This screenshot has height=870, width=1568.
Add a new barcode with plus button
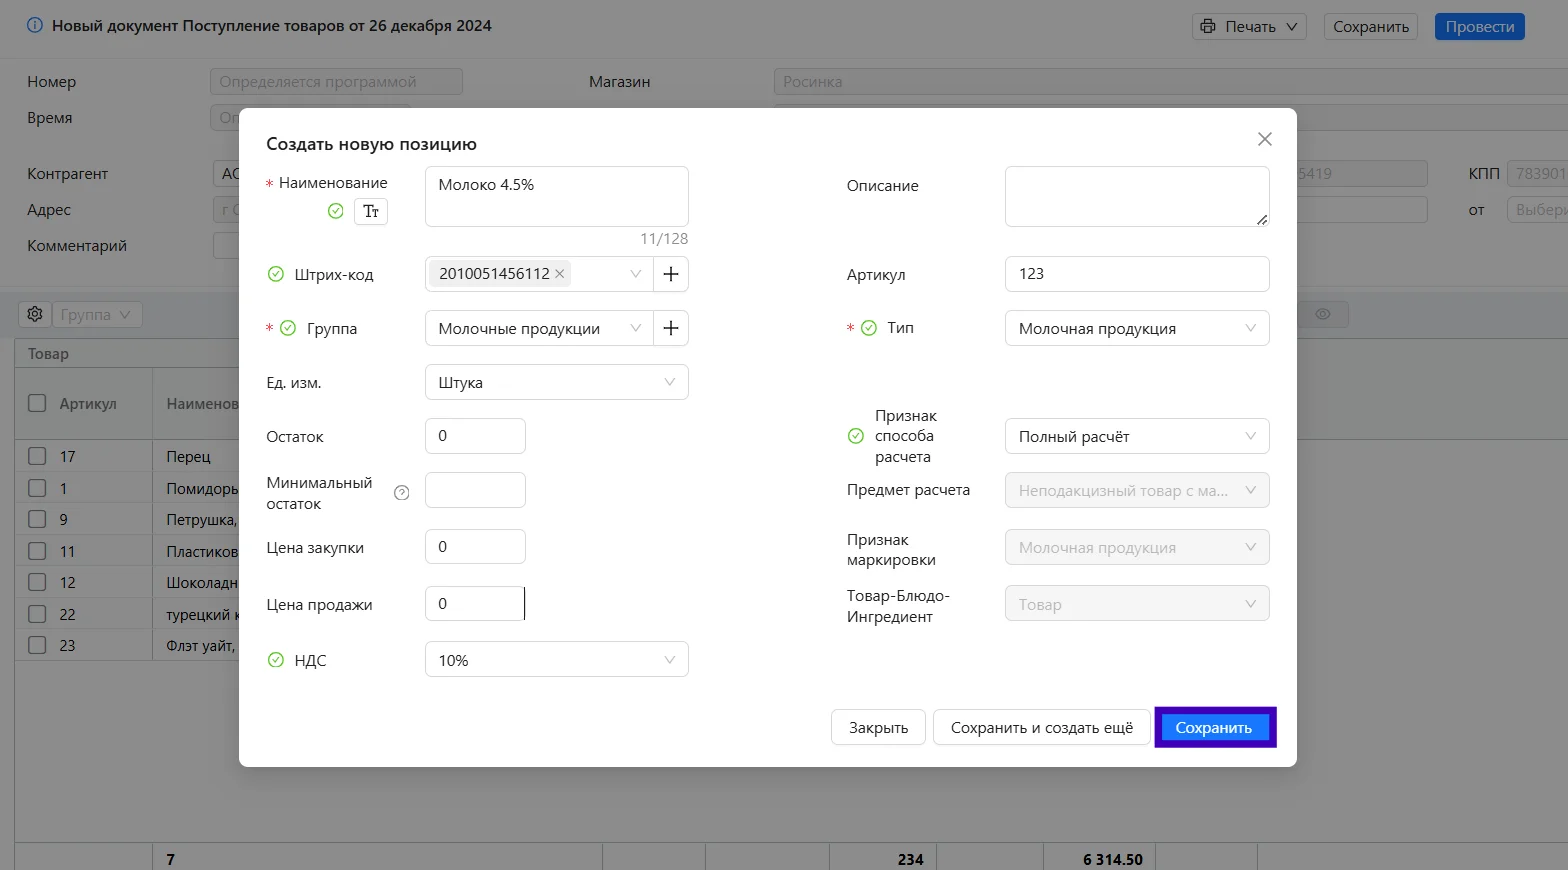point(671,274)
